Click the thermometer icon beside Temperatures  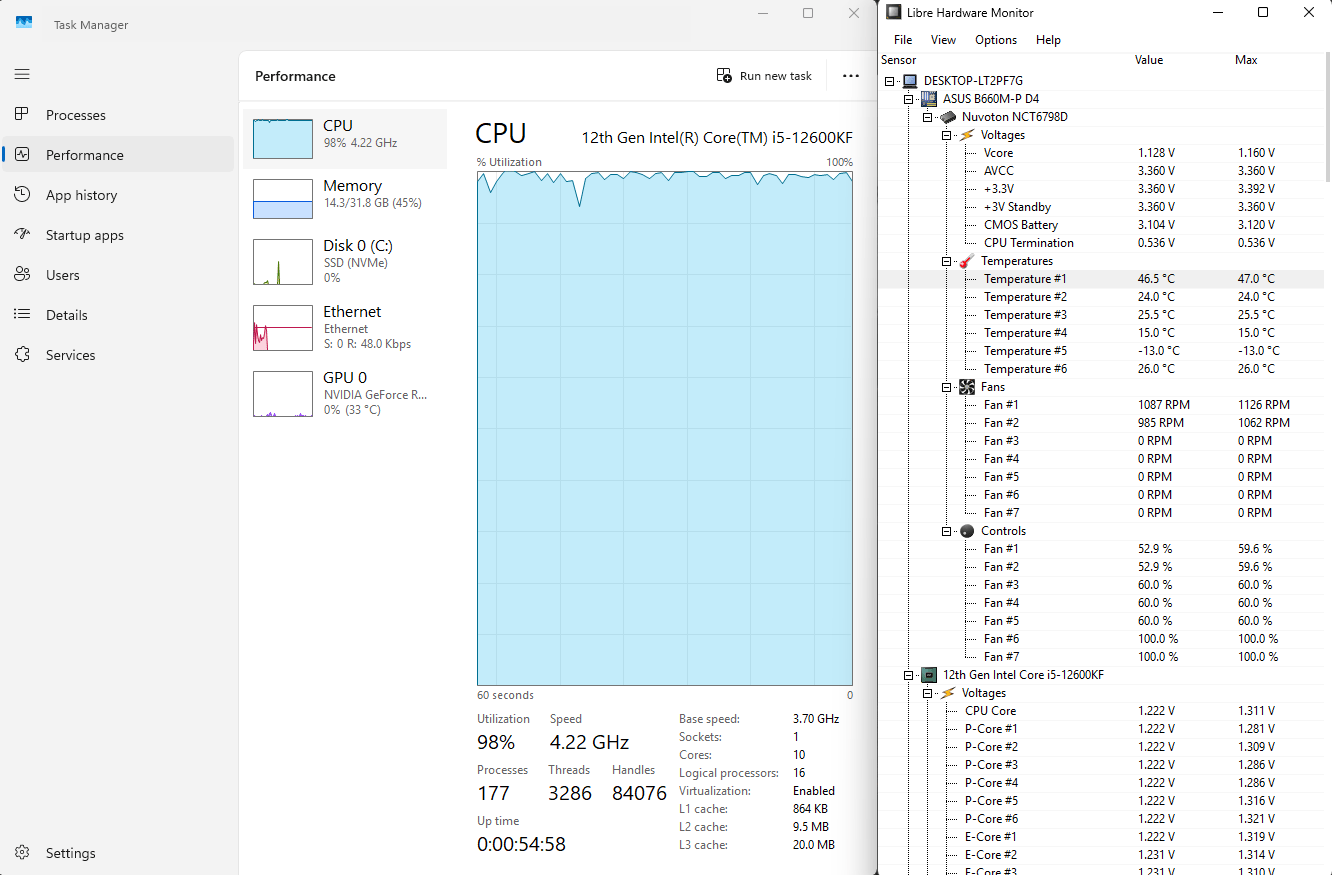point(967,261)
